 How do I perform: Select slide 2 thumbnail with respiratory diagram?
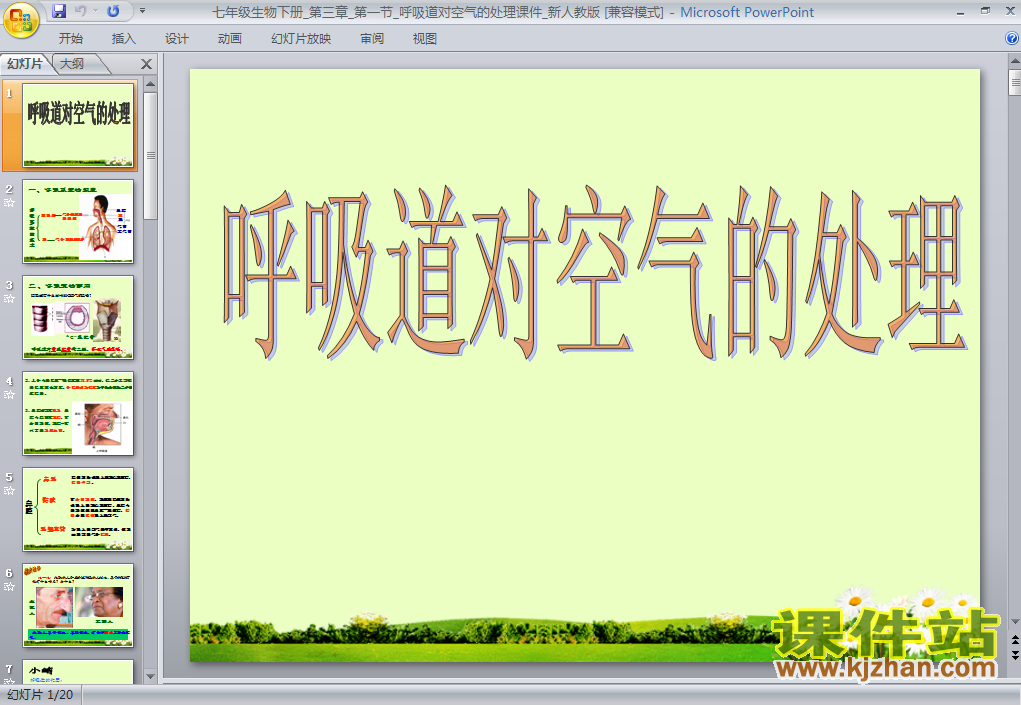point(78,221)
